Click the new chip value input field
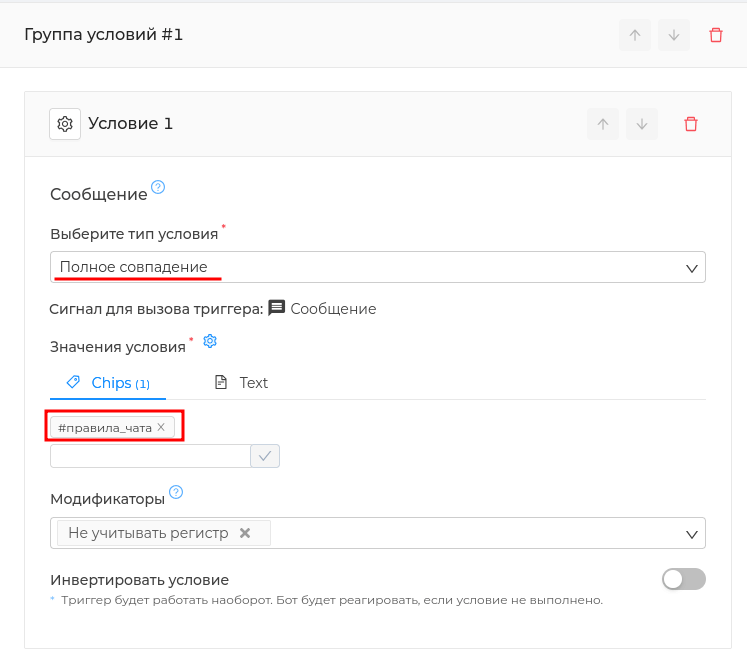The width and height of the screenshot is (747, 659). pos(151,456)
